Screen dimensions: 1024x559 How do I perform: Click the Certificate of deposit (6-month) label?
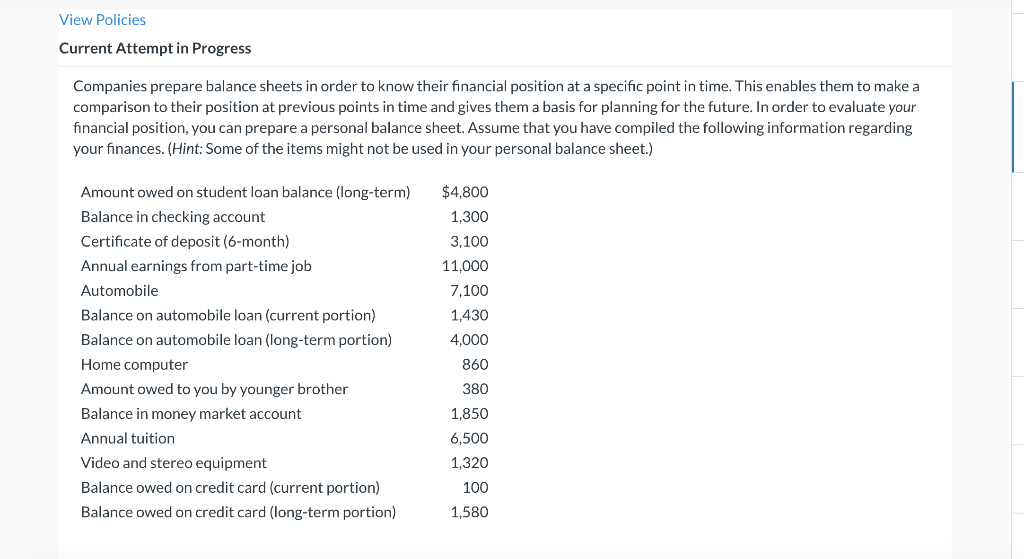pos(185,241)
